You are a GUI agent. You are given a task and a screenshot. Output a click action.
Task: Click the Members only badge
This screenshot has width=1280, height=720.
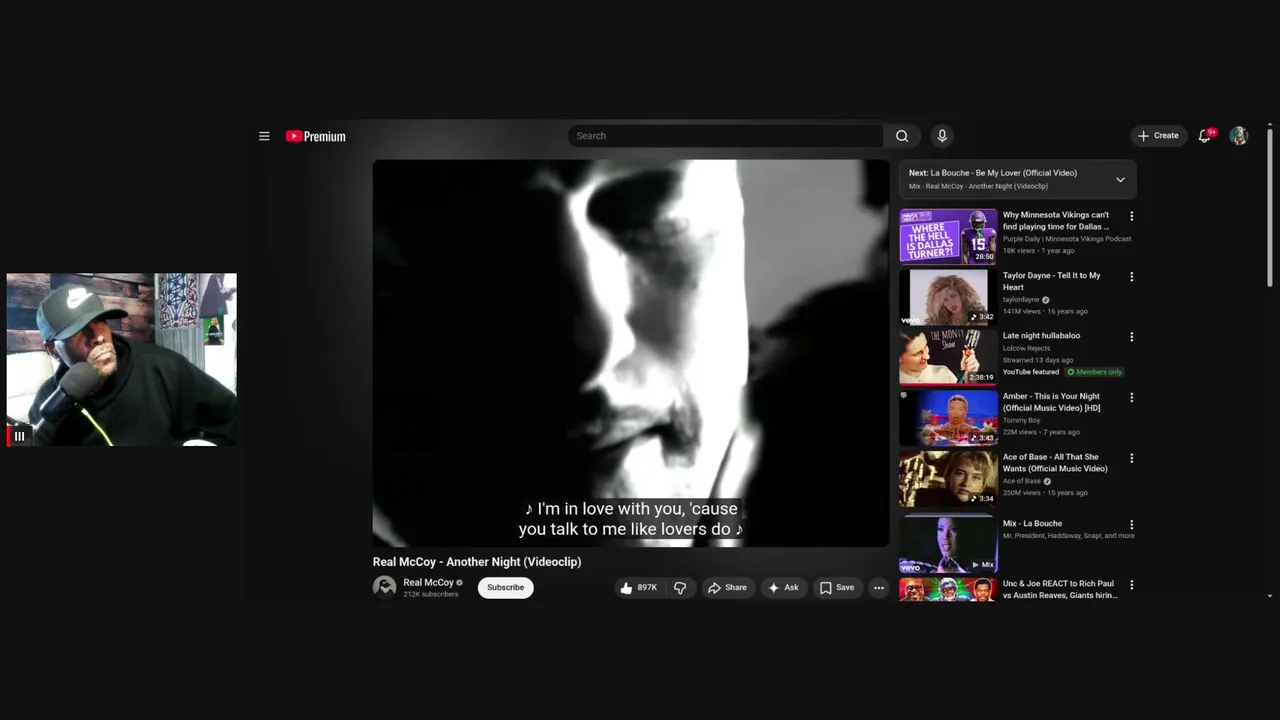[1094, 372]
